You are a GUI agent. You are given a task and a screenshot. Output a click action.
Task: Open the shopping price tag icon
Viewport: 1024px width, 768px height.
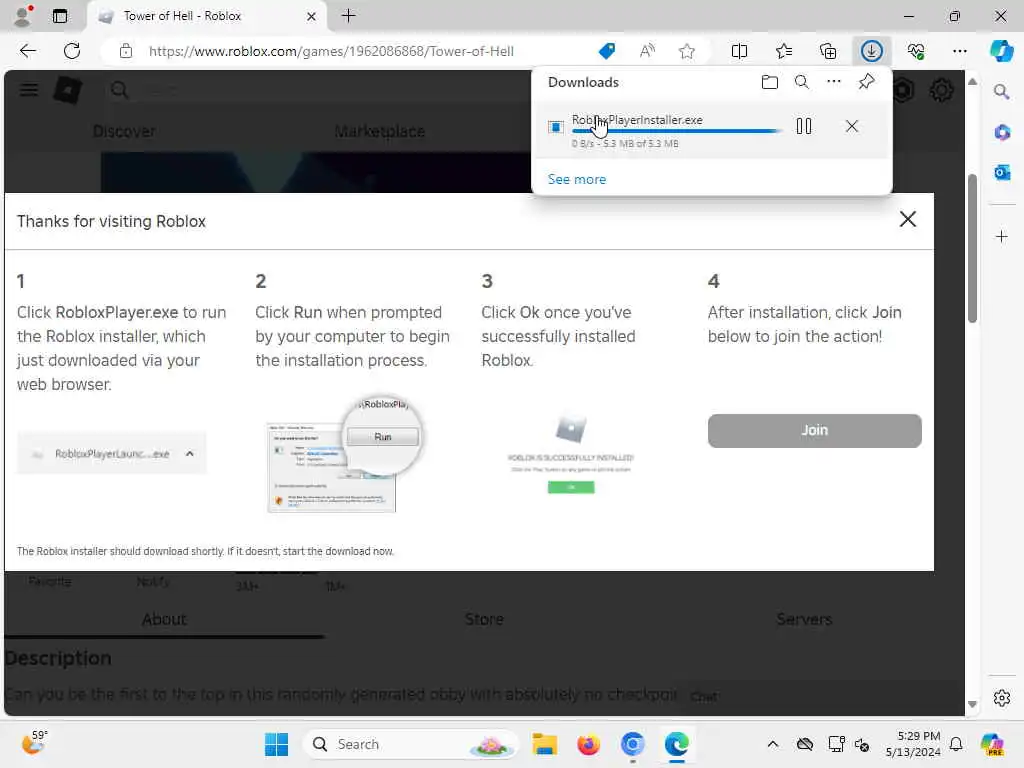tap(607, 51)
